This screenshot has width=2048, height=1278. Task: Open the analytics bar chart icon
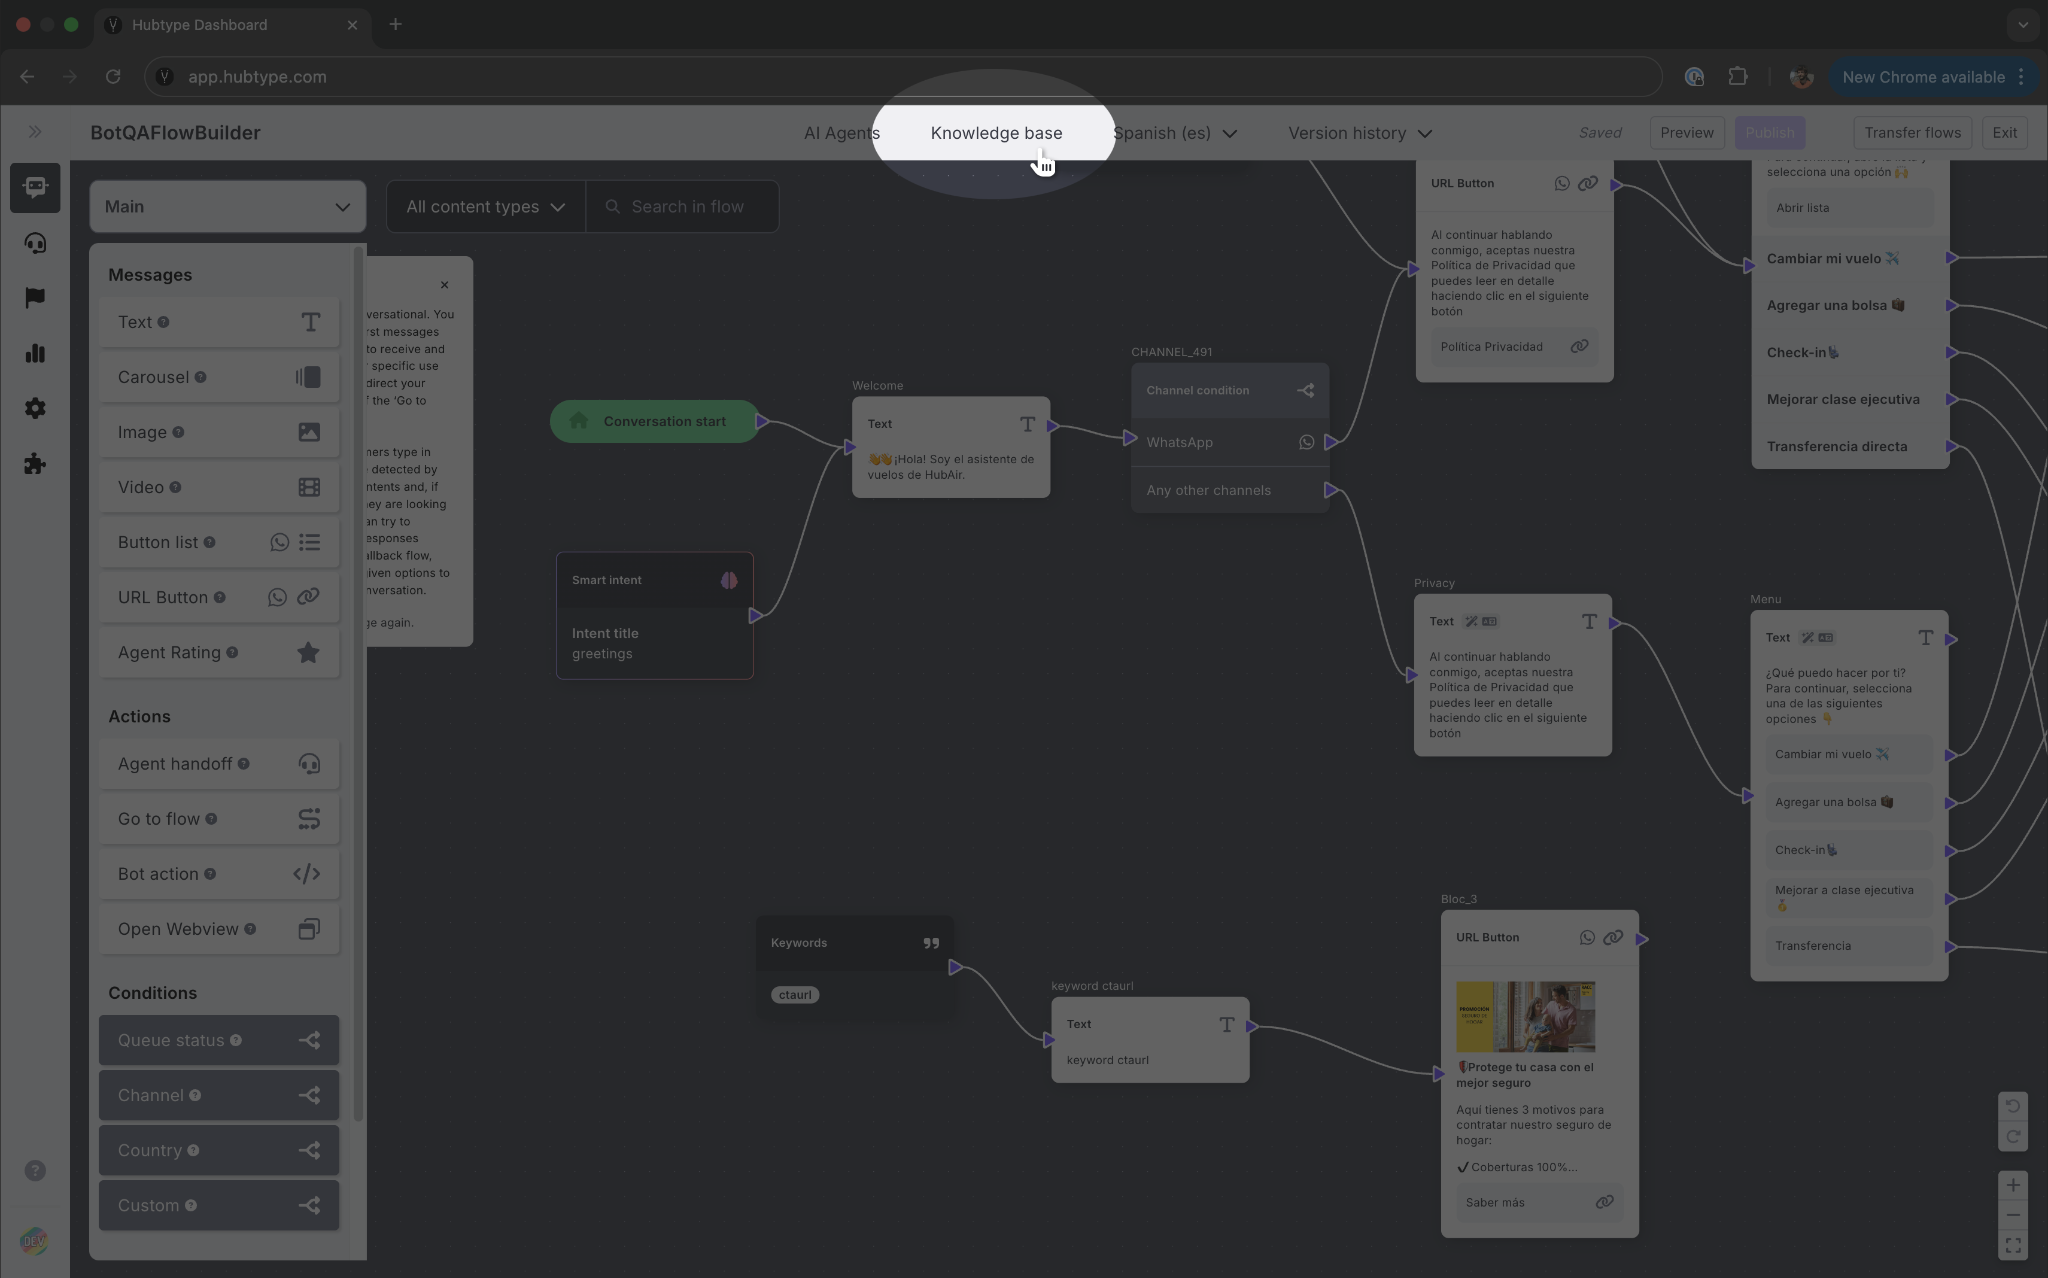pyautogui.click(x=35, y=353)
